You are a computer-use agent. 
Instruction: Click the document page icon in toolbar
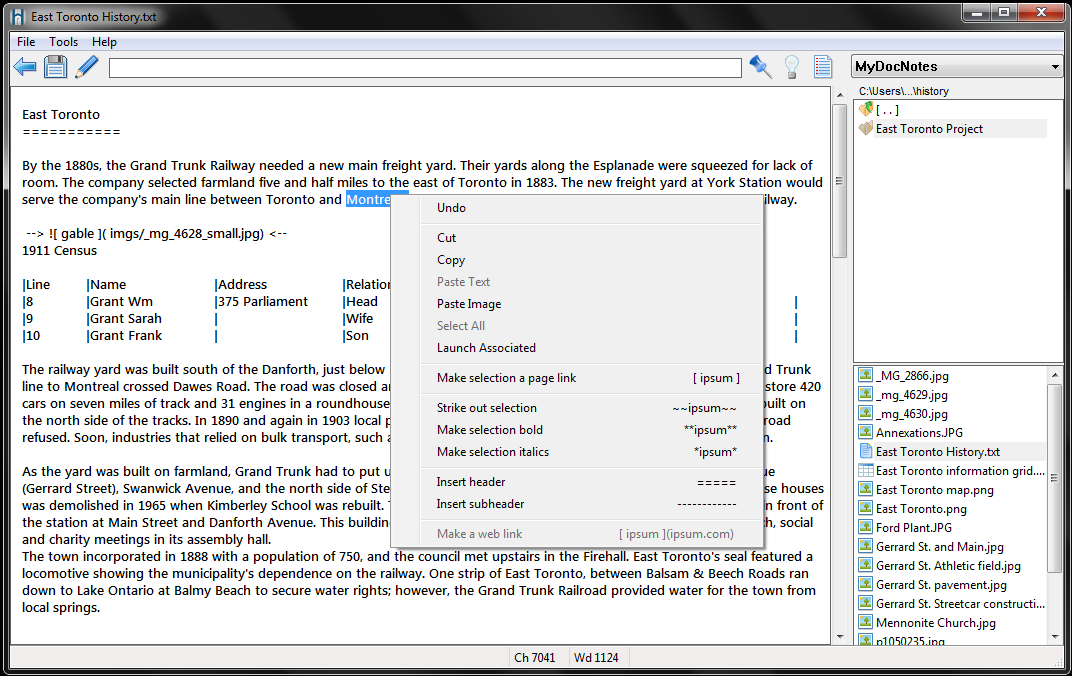pyautogui.click(x=823, y=67)
